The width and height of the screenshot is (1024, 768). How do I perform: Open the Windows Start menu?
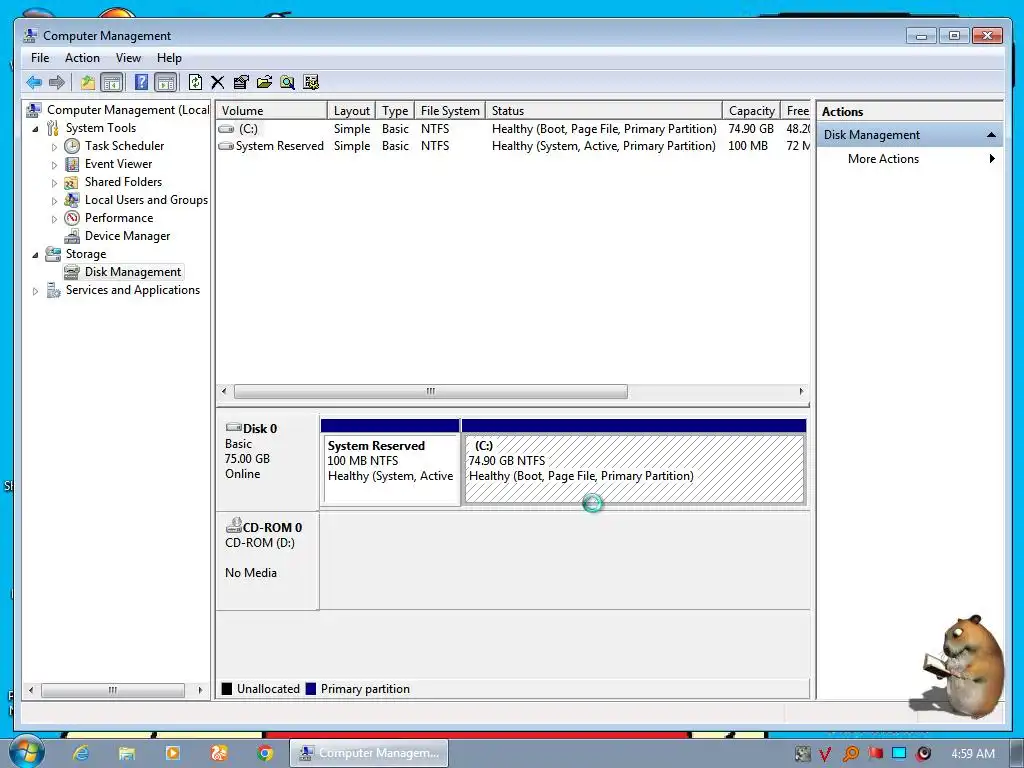pyautogui.click(x=26, y=752)
